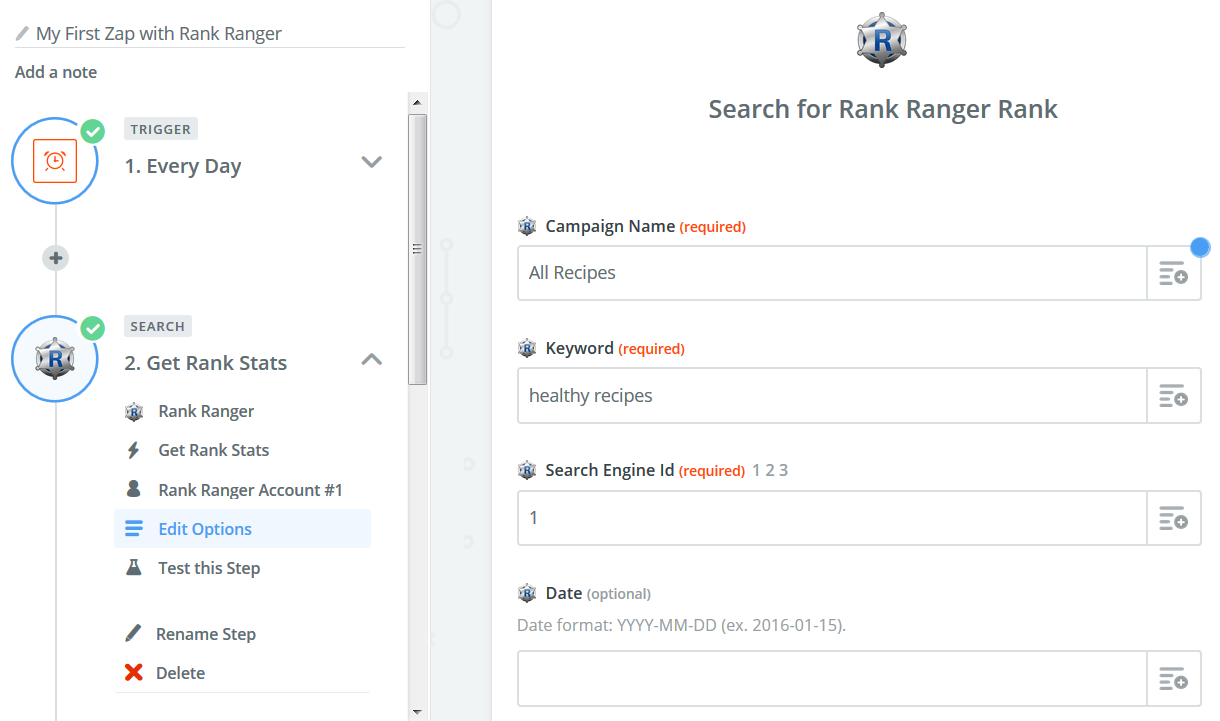Insert a field into Campaign Name
Image resolution: width=1220 pixels, height=721 pixels.
[x=1173, y=273]
